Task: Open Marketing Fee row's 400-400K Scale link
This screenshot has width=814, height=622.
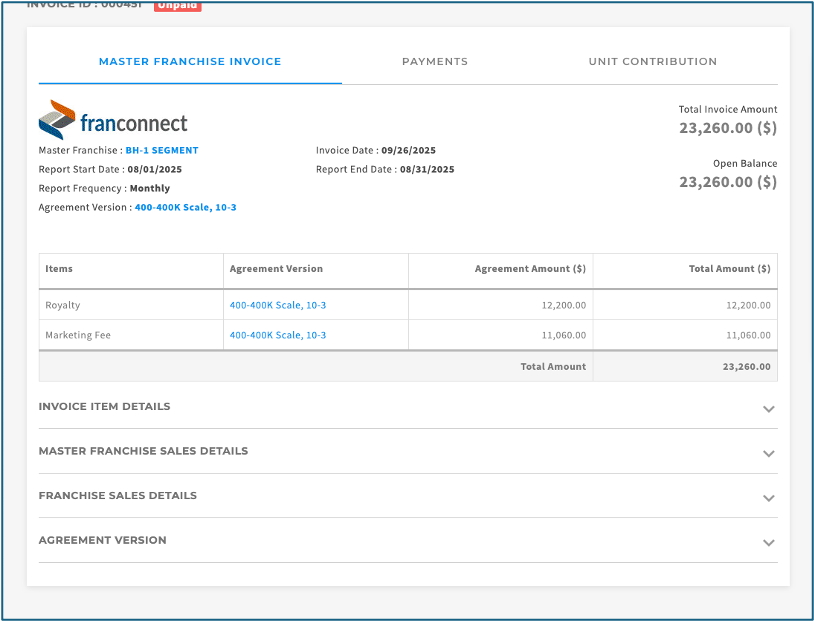Action: 278,335
